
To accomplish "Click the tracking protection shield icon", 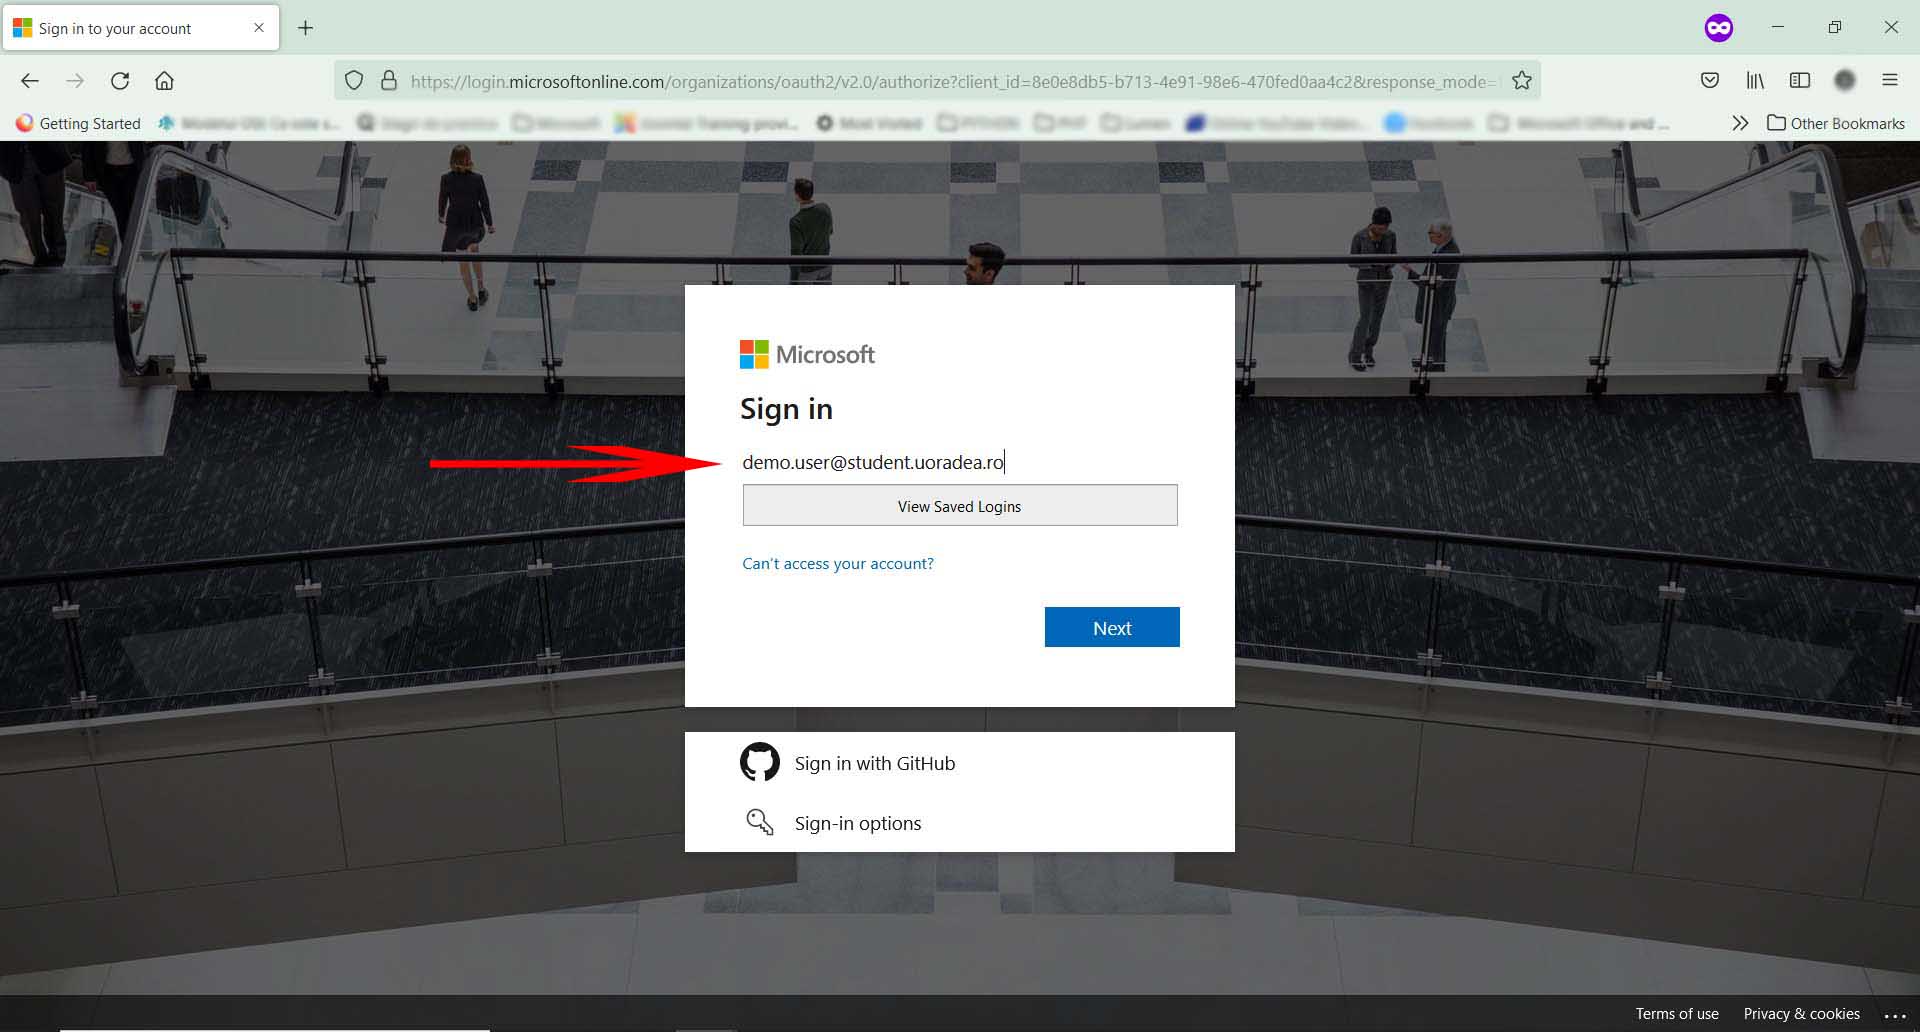I will point(354,81).
